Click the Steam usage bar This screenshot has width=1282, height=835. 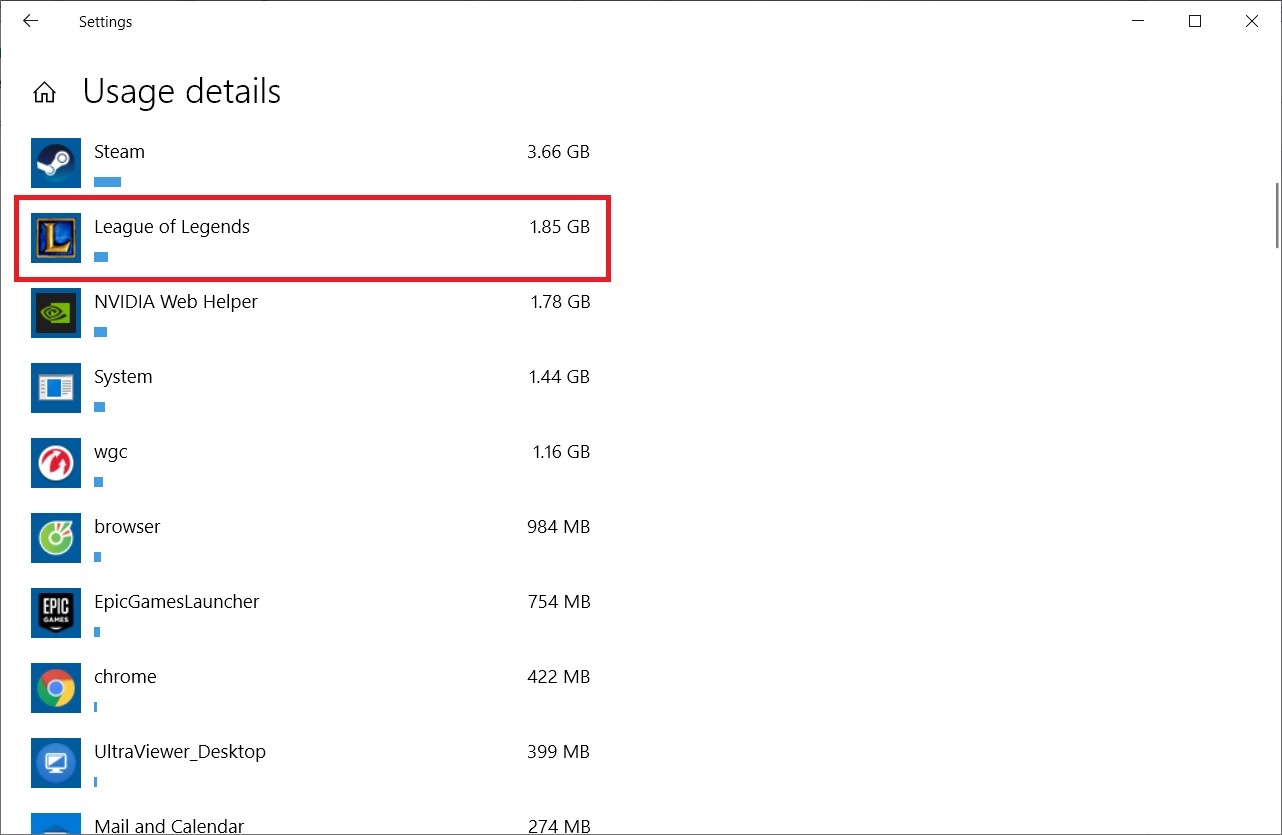(x=107, y=182)
